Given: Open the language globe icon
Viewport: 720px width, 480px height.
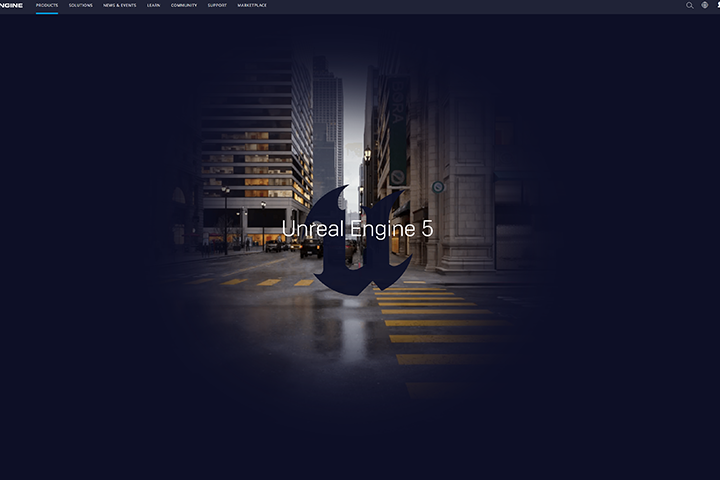Looking at the screenshot, I should click(704, 5).
